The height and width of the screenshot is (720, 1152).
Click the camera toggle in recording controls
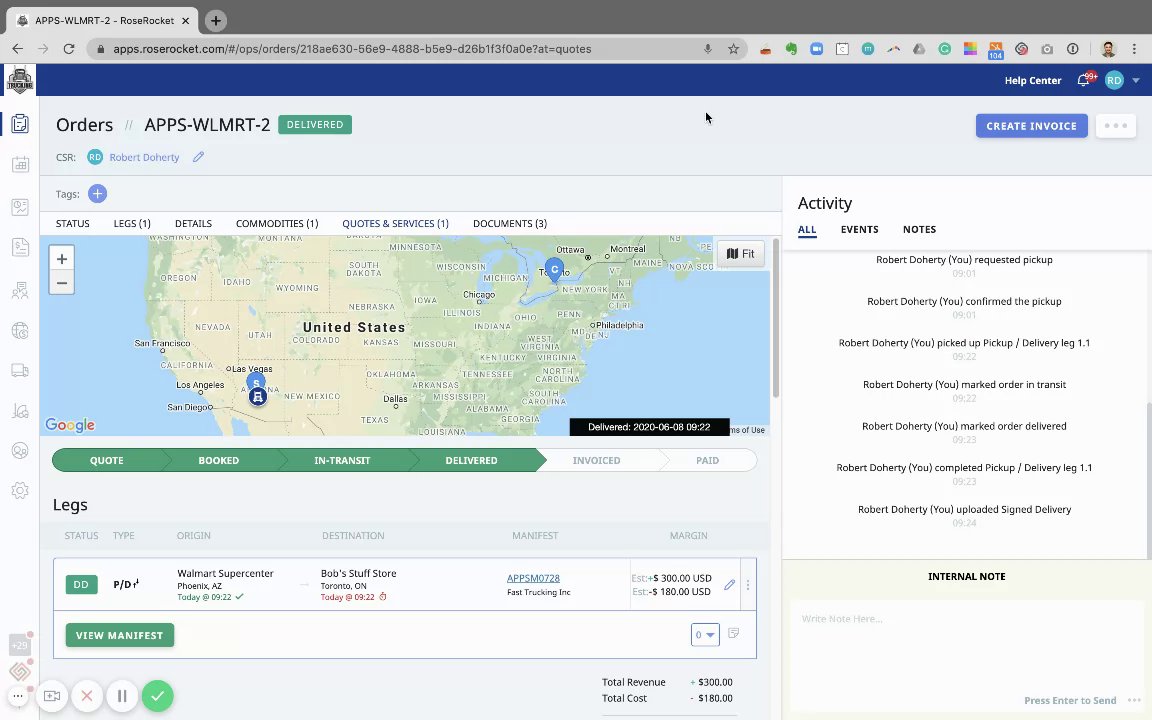[51, 696]
